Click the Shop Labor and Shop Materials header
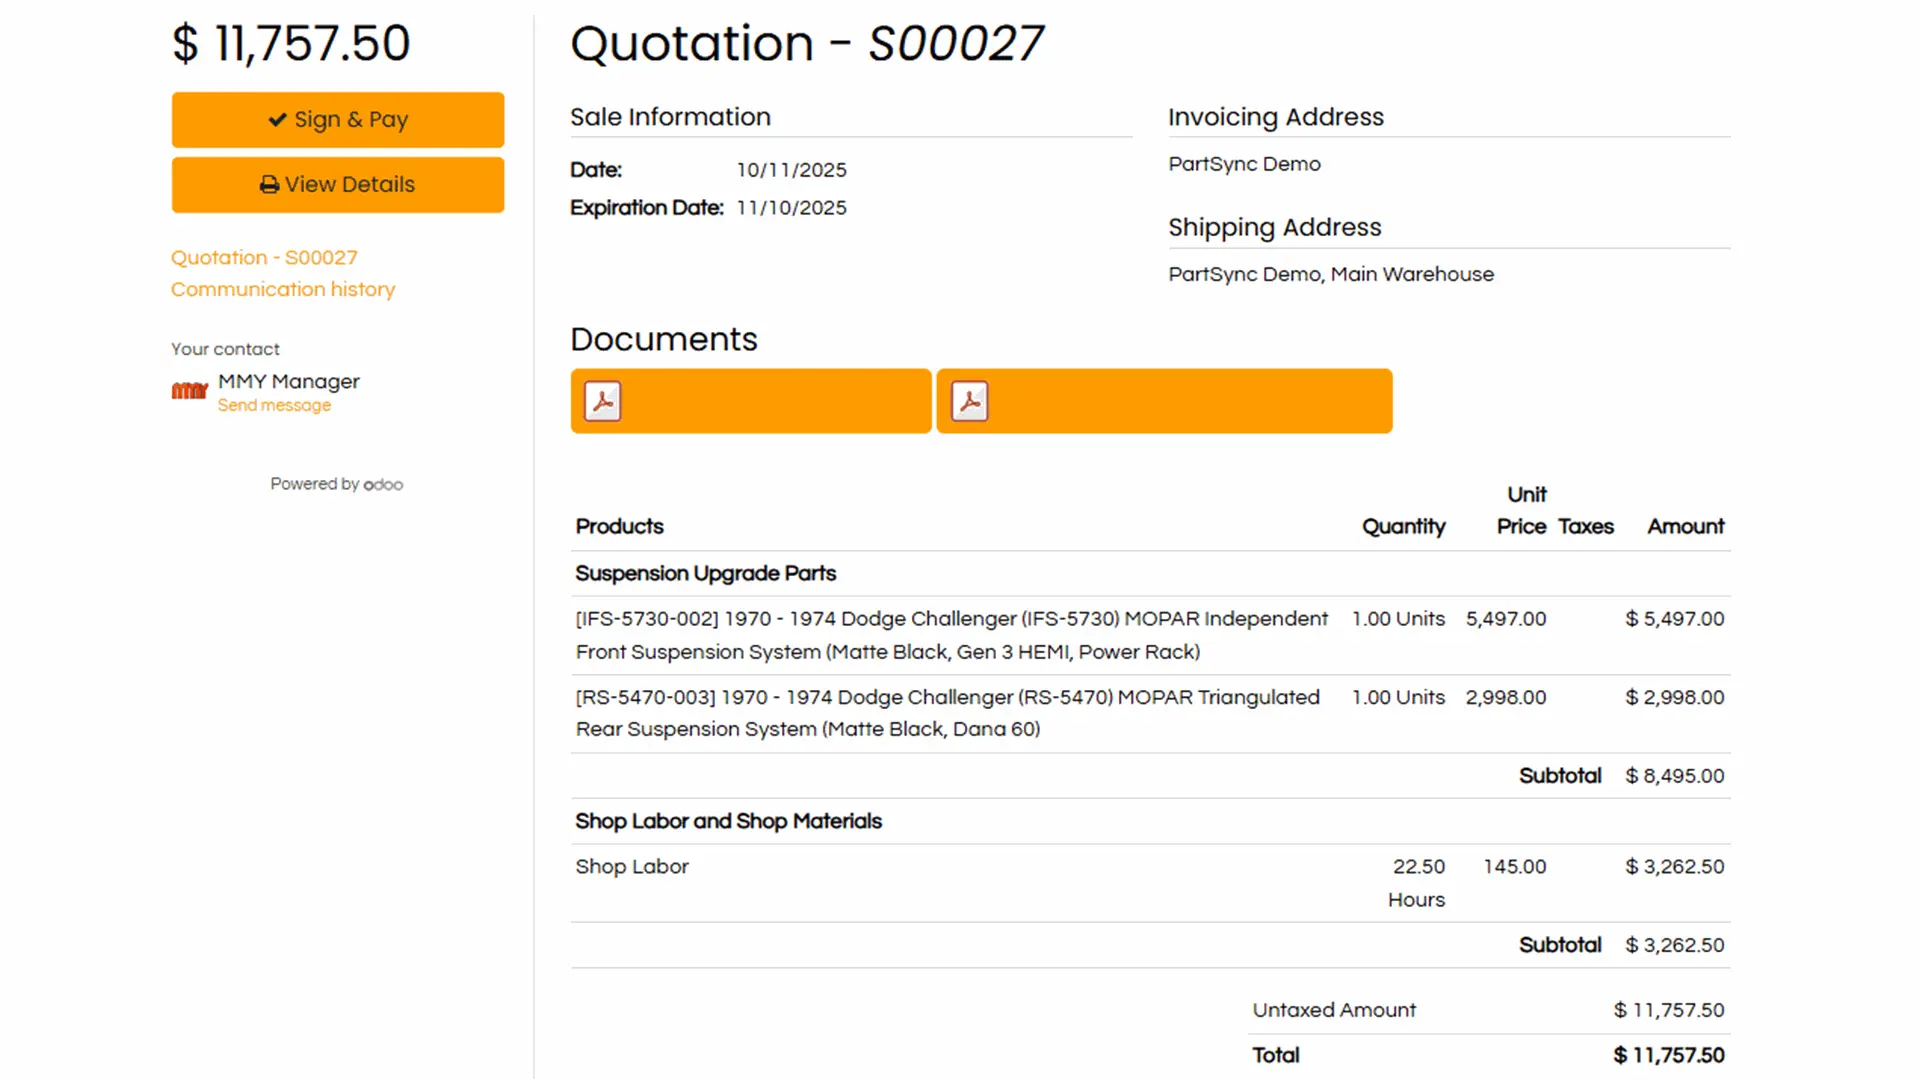This screenshot has width=1920, height=1080. tap(728, 822)
